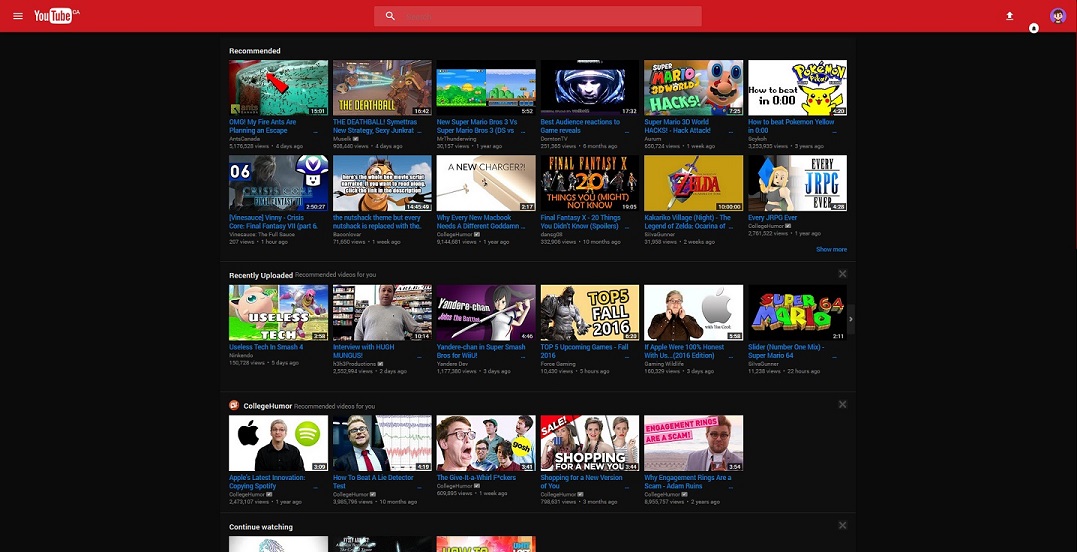Open the Every JRPG Ever thumbnail

(x=797, y=183)
